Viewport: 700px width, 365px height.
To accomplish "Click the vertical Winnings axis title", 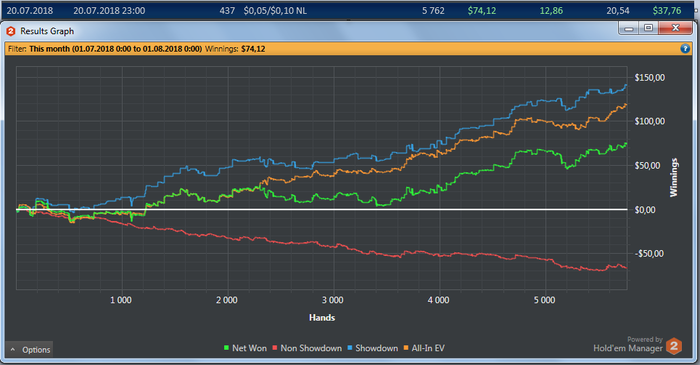I will click(673, 178).
